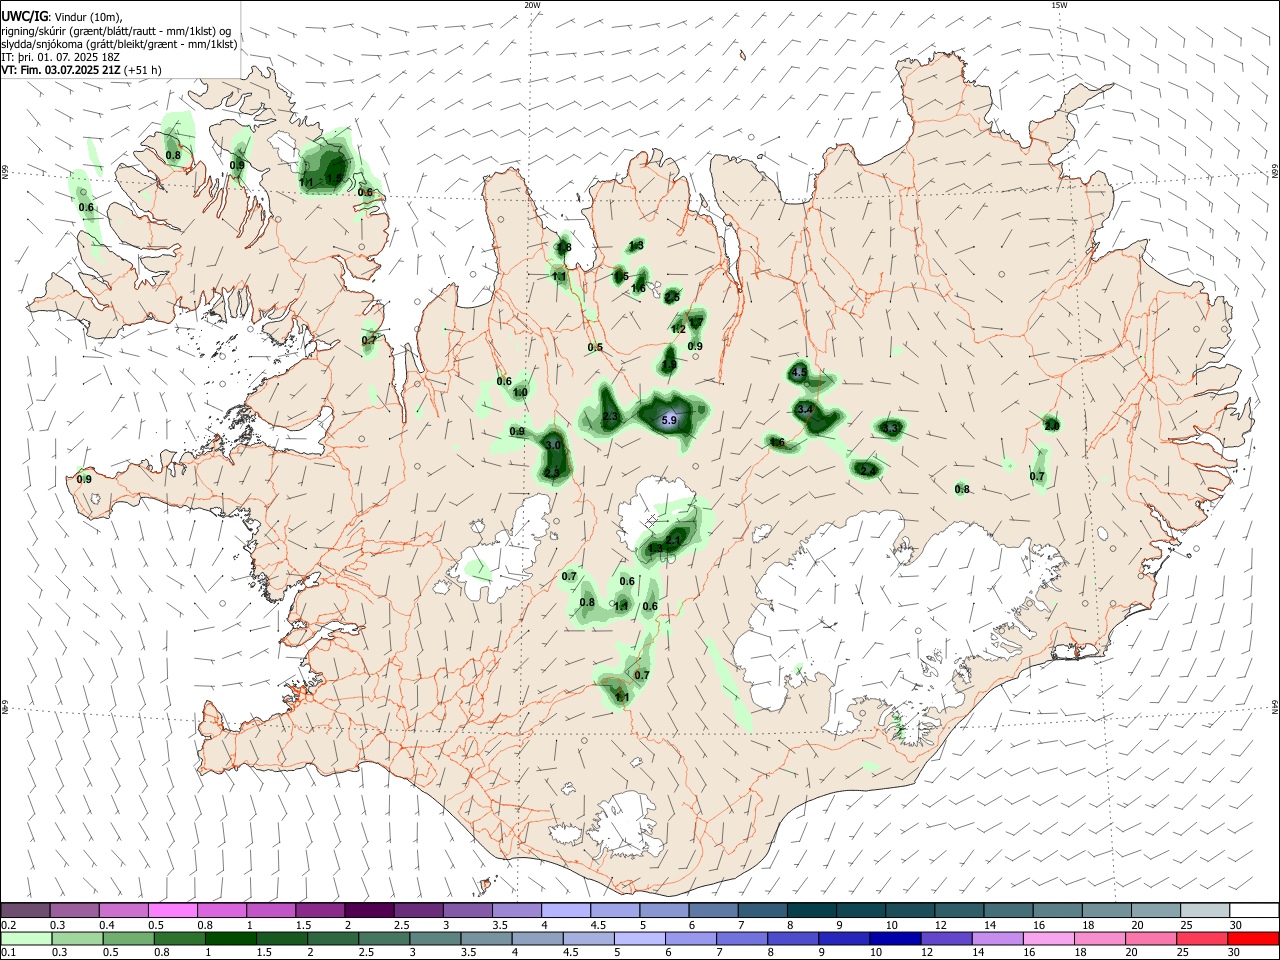
Task: Click the 3.4 precipitation value
Action: click(x=804, y=410)
